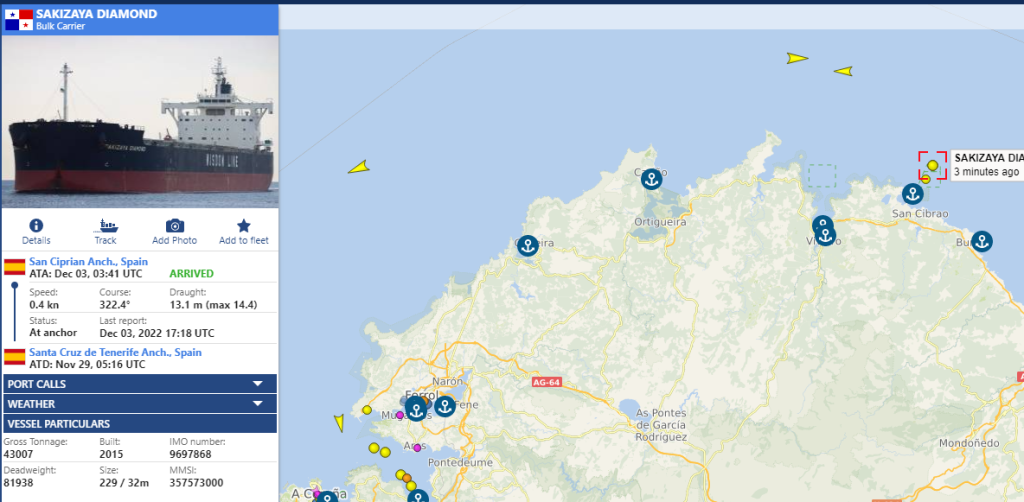Image resolution: width=1024 pixels, height=502 pixels.
Task: Select the anchor port marker near Ortigueira
Action: [x=651, y=180]
